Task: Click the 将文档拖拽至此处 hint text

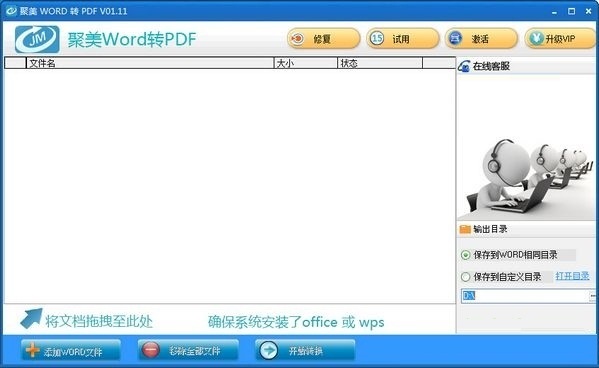Action: 99,321
